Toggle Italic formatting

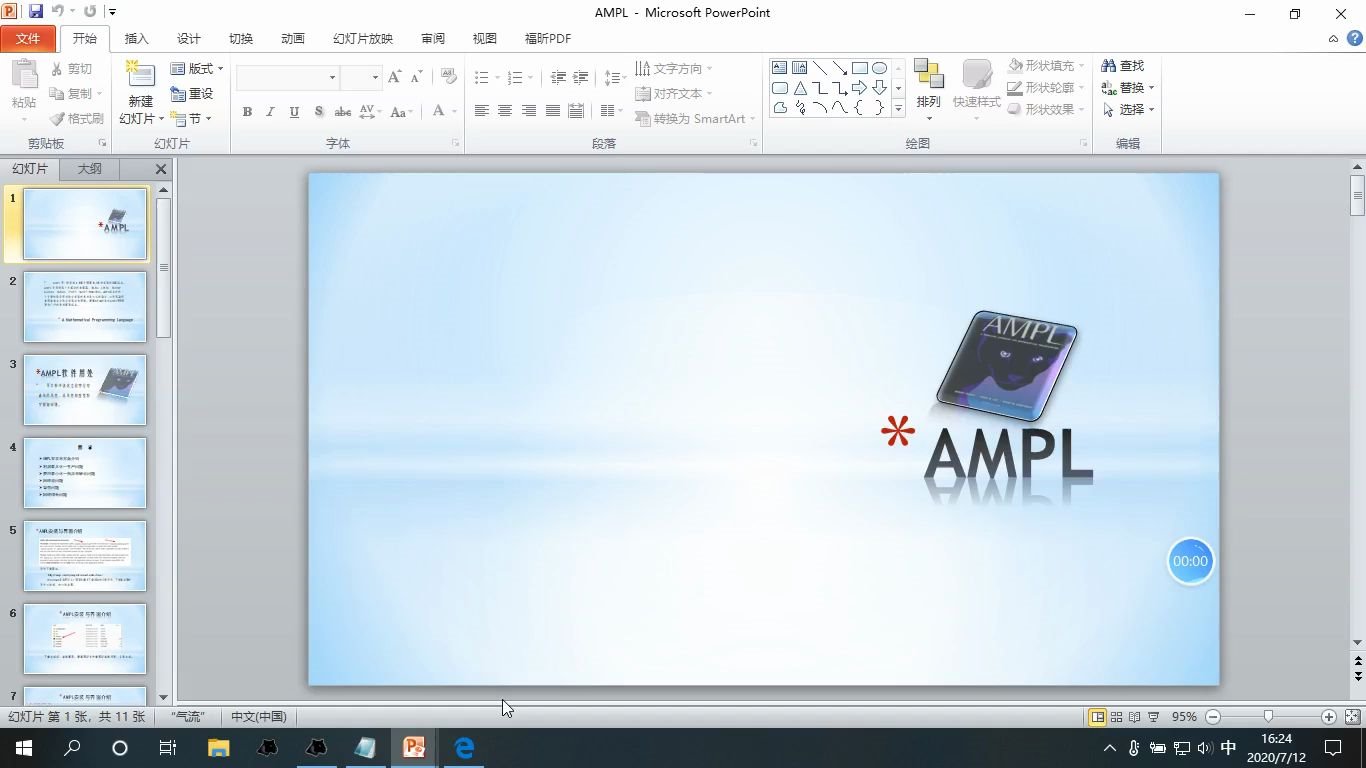coord(270,112)
